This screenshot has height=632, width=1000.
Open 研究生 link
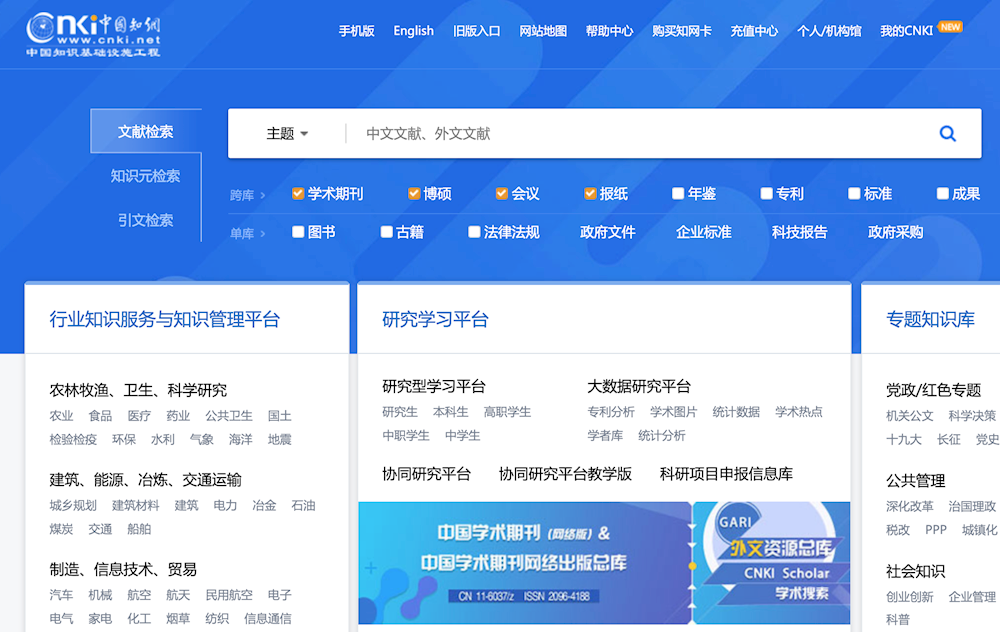(x=400, y=412)
